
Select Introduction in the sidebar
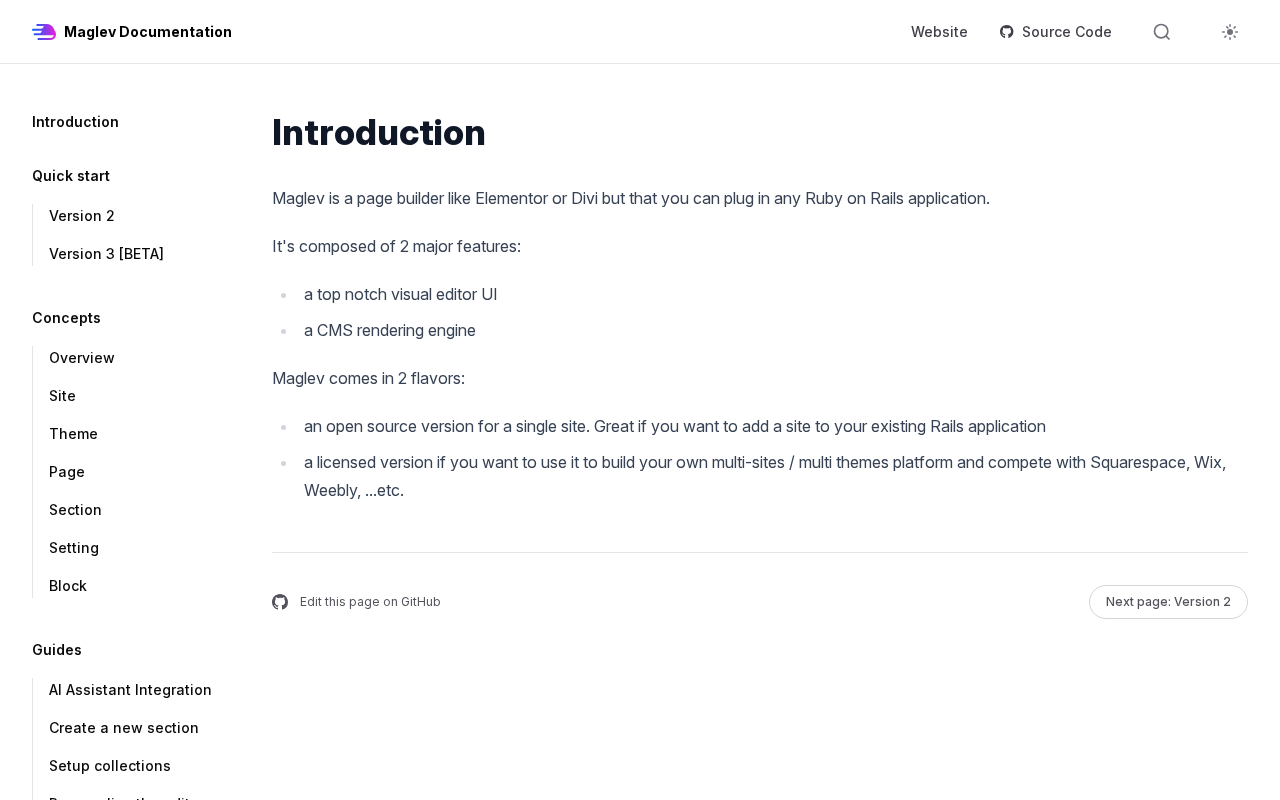click(75, 122)
